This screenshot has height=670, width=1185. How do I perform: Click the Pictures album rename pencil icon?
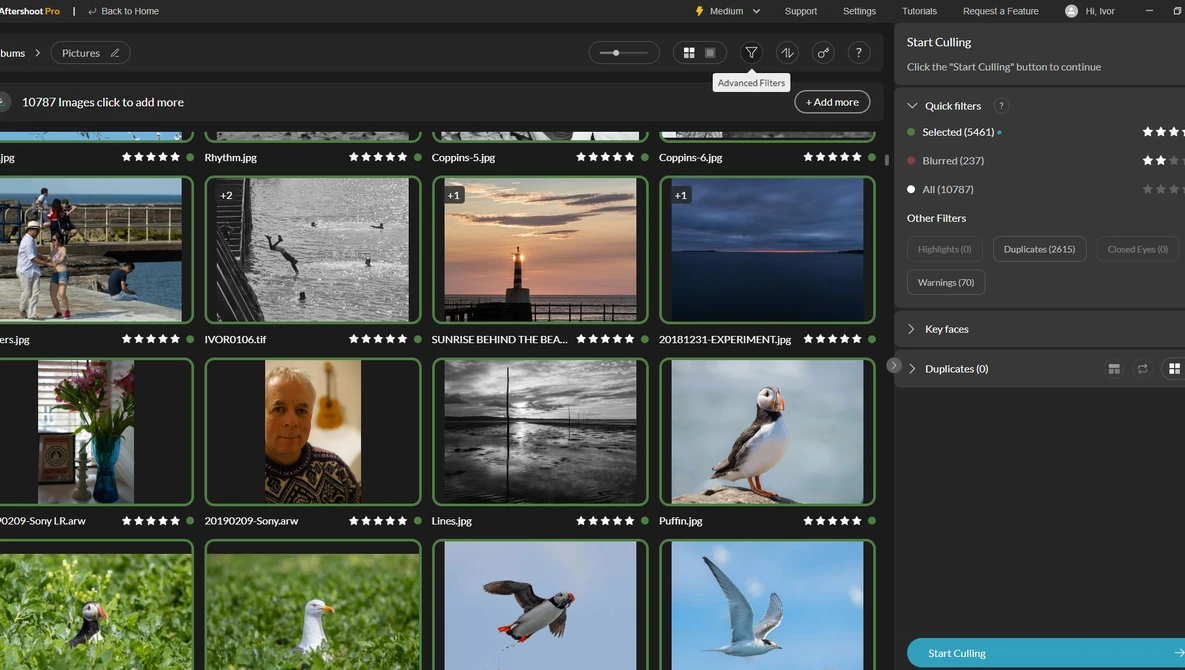pos(115,53)
